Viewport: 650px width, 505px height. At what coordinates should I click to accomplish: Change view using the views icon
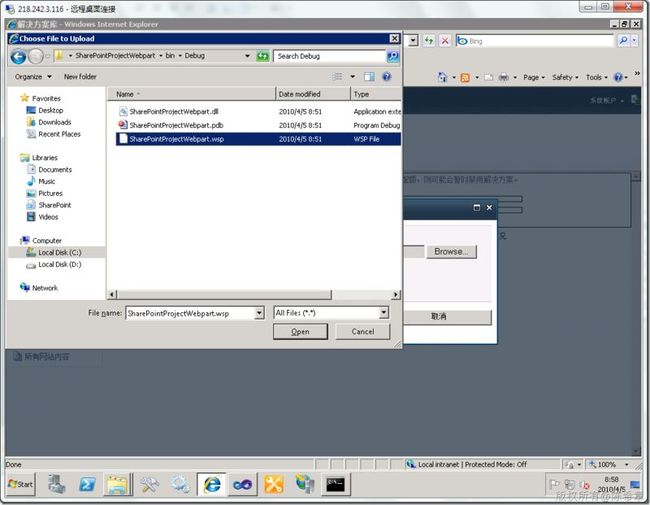click(x=338, y=77)
